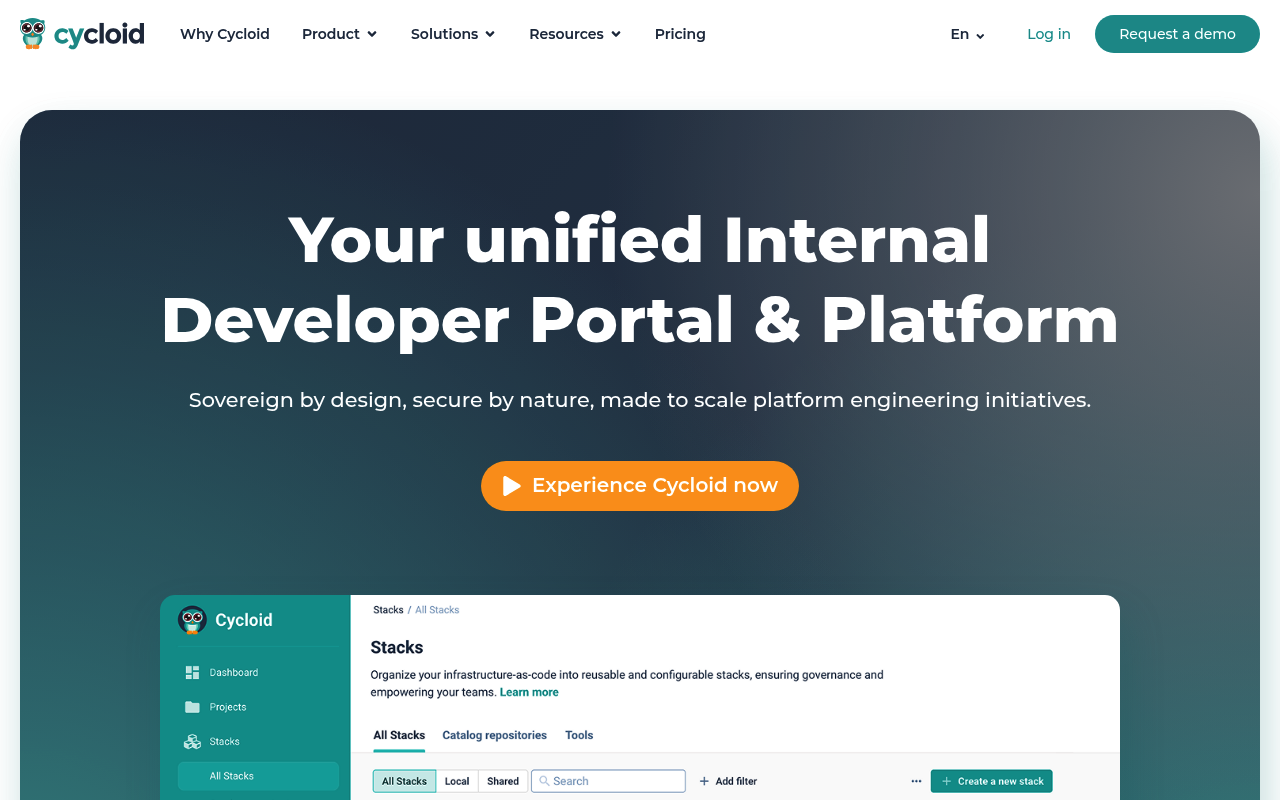Select the Local filter toggle
The width and height of the screenshot is (1280, 800).
coord(457,781)
